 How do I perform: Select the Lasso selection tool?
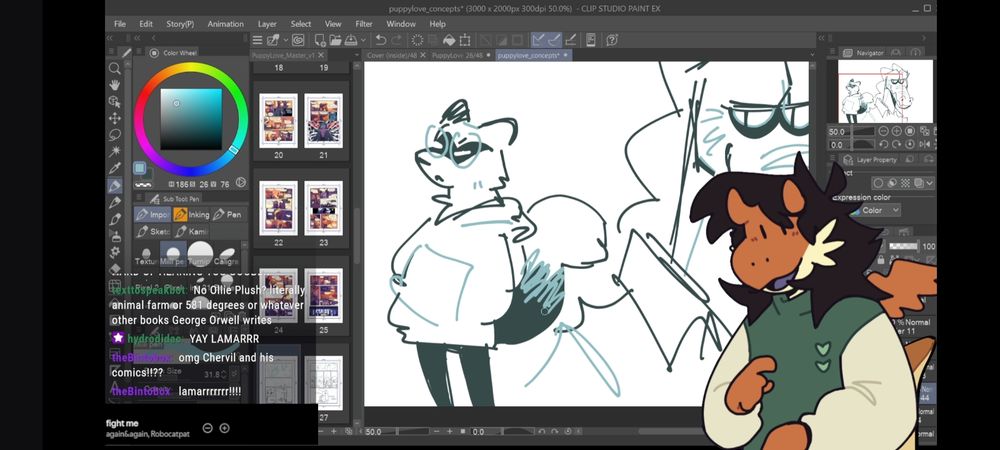point(115,135)
